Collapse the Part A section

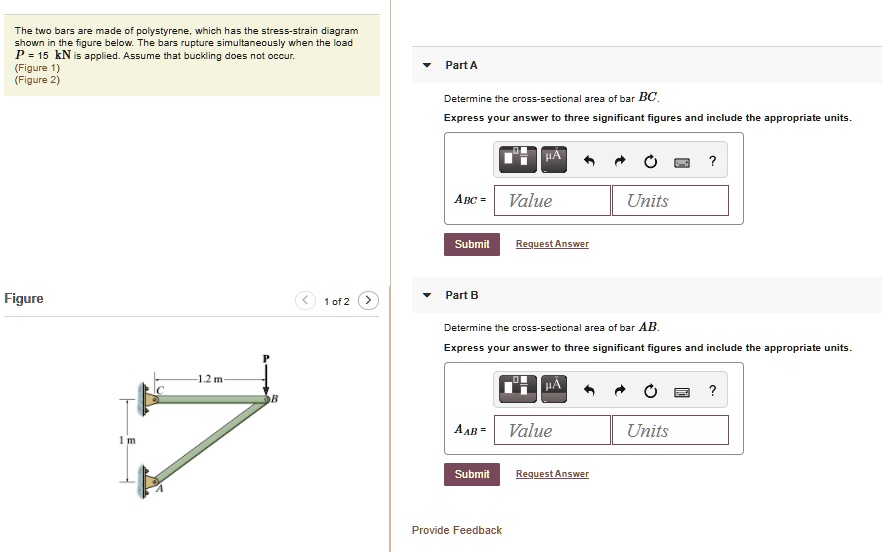(x=427, y=65)
